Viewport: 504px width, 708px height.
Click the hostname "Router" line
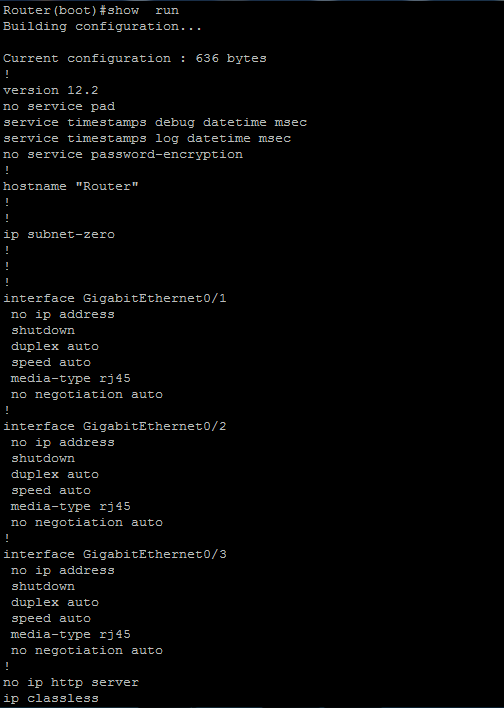pyautogui.click(x=71, y=186)
